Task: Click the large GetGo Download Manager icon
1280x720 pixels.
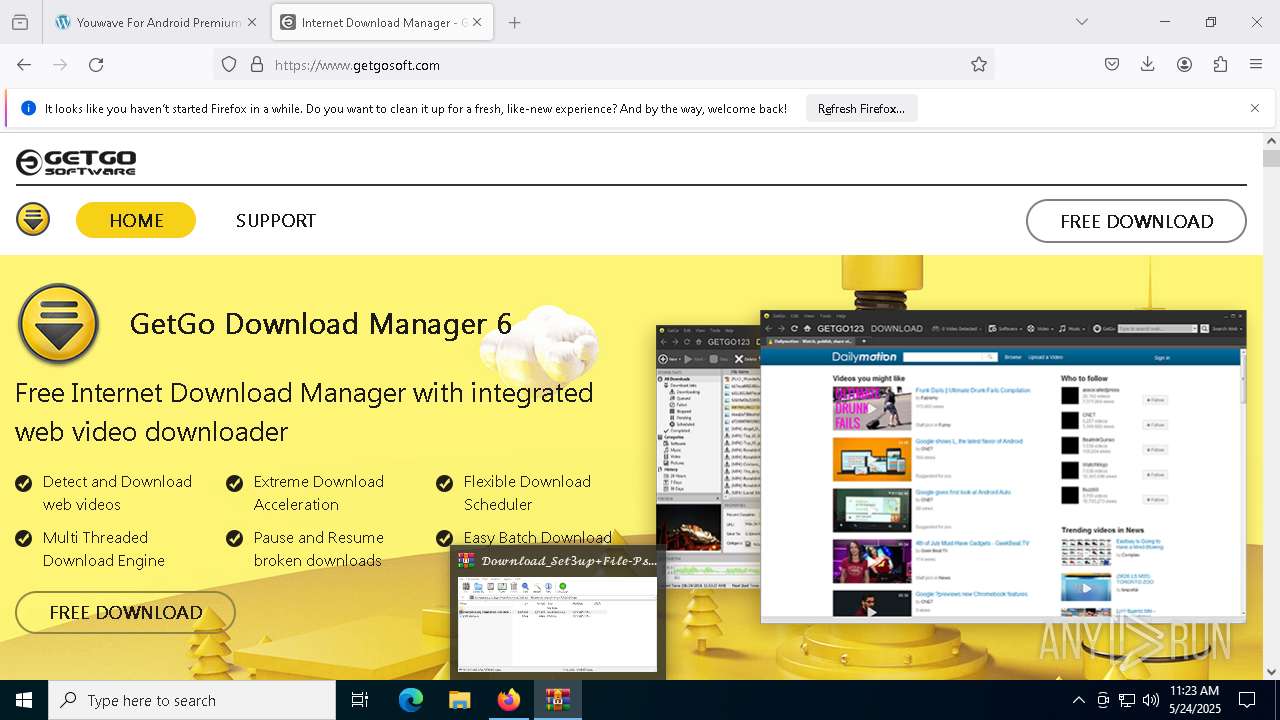Action: (x=58, y=324)
